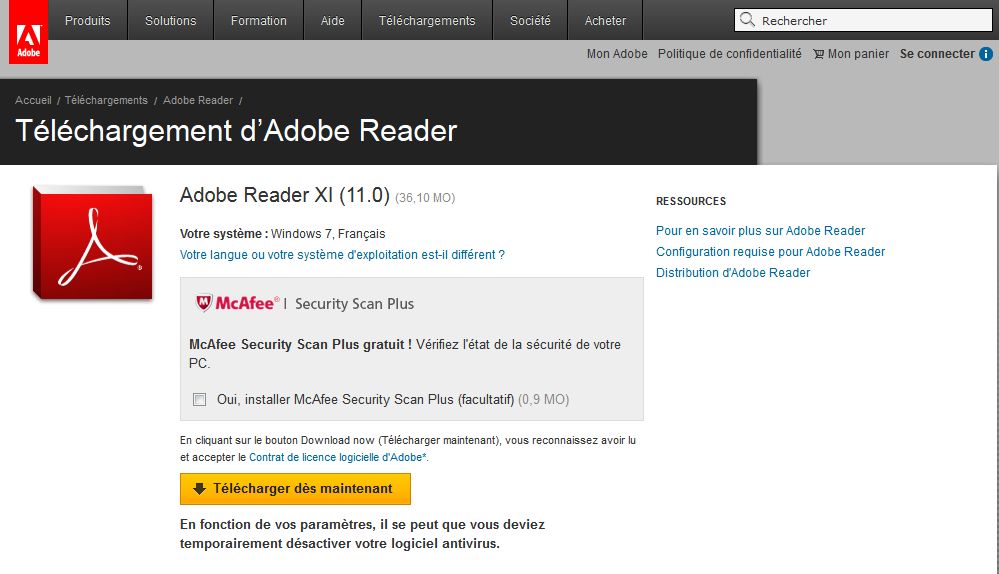Select the Formation menu item
Viewport: 999px width, 574px height.
pyautogui.click(x=259, y=20)
